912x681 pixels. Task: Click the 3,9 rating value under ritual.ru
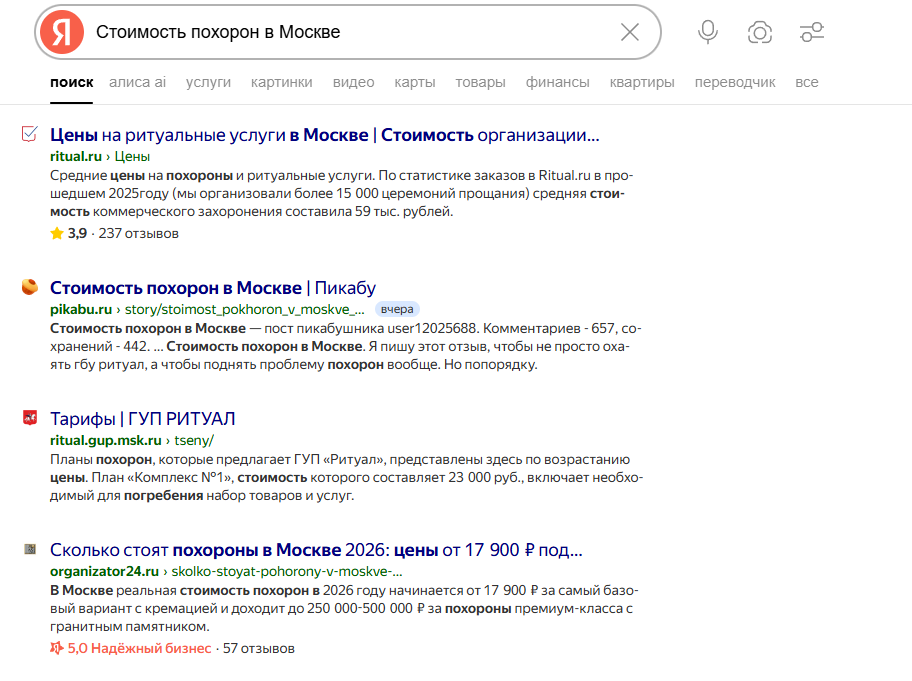pos(77,234)
